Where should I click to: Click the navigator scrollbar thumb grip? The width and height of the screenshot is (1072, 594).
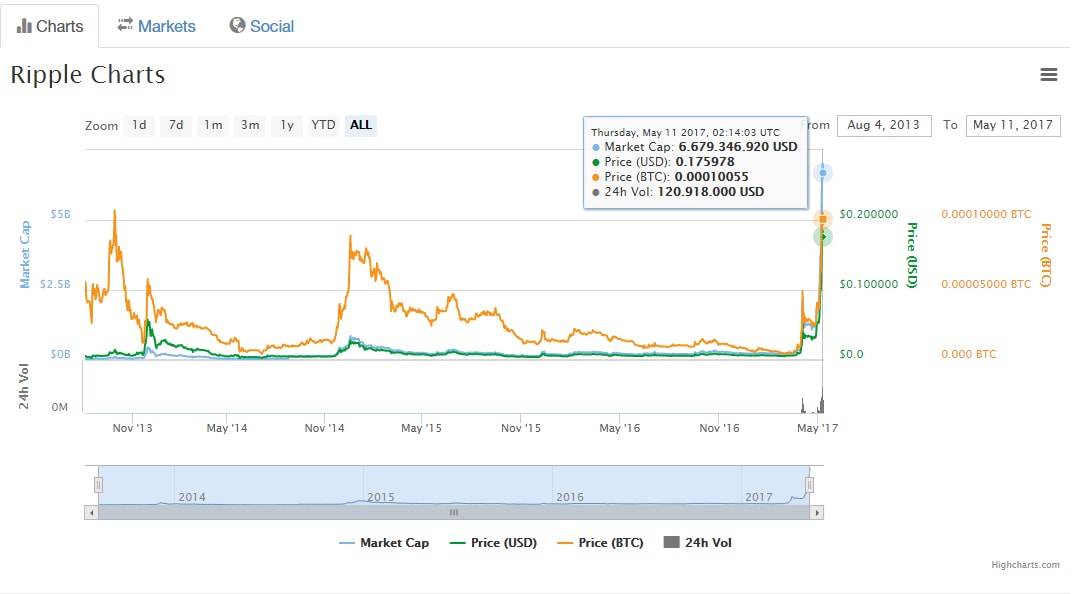click(x=454, y=513)
